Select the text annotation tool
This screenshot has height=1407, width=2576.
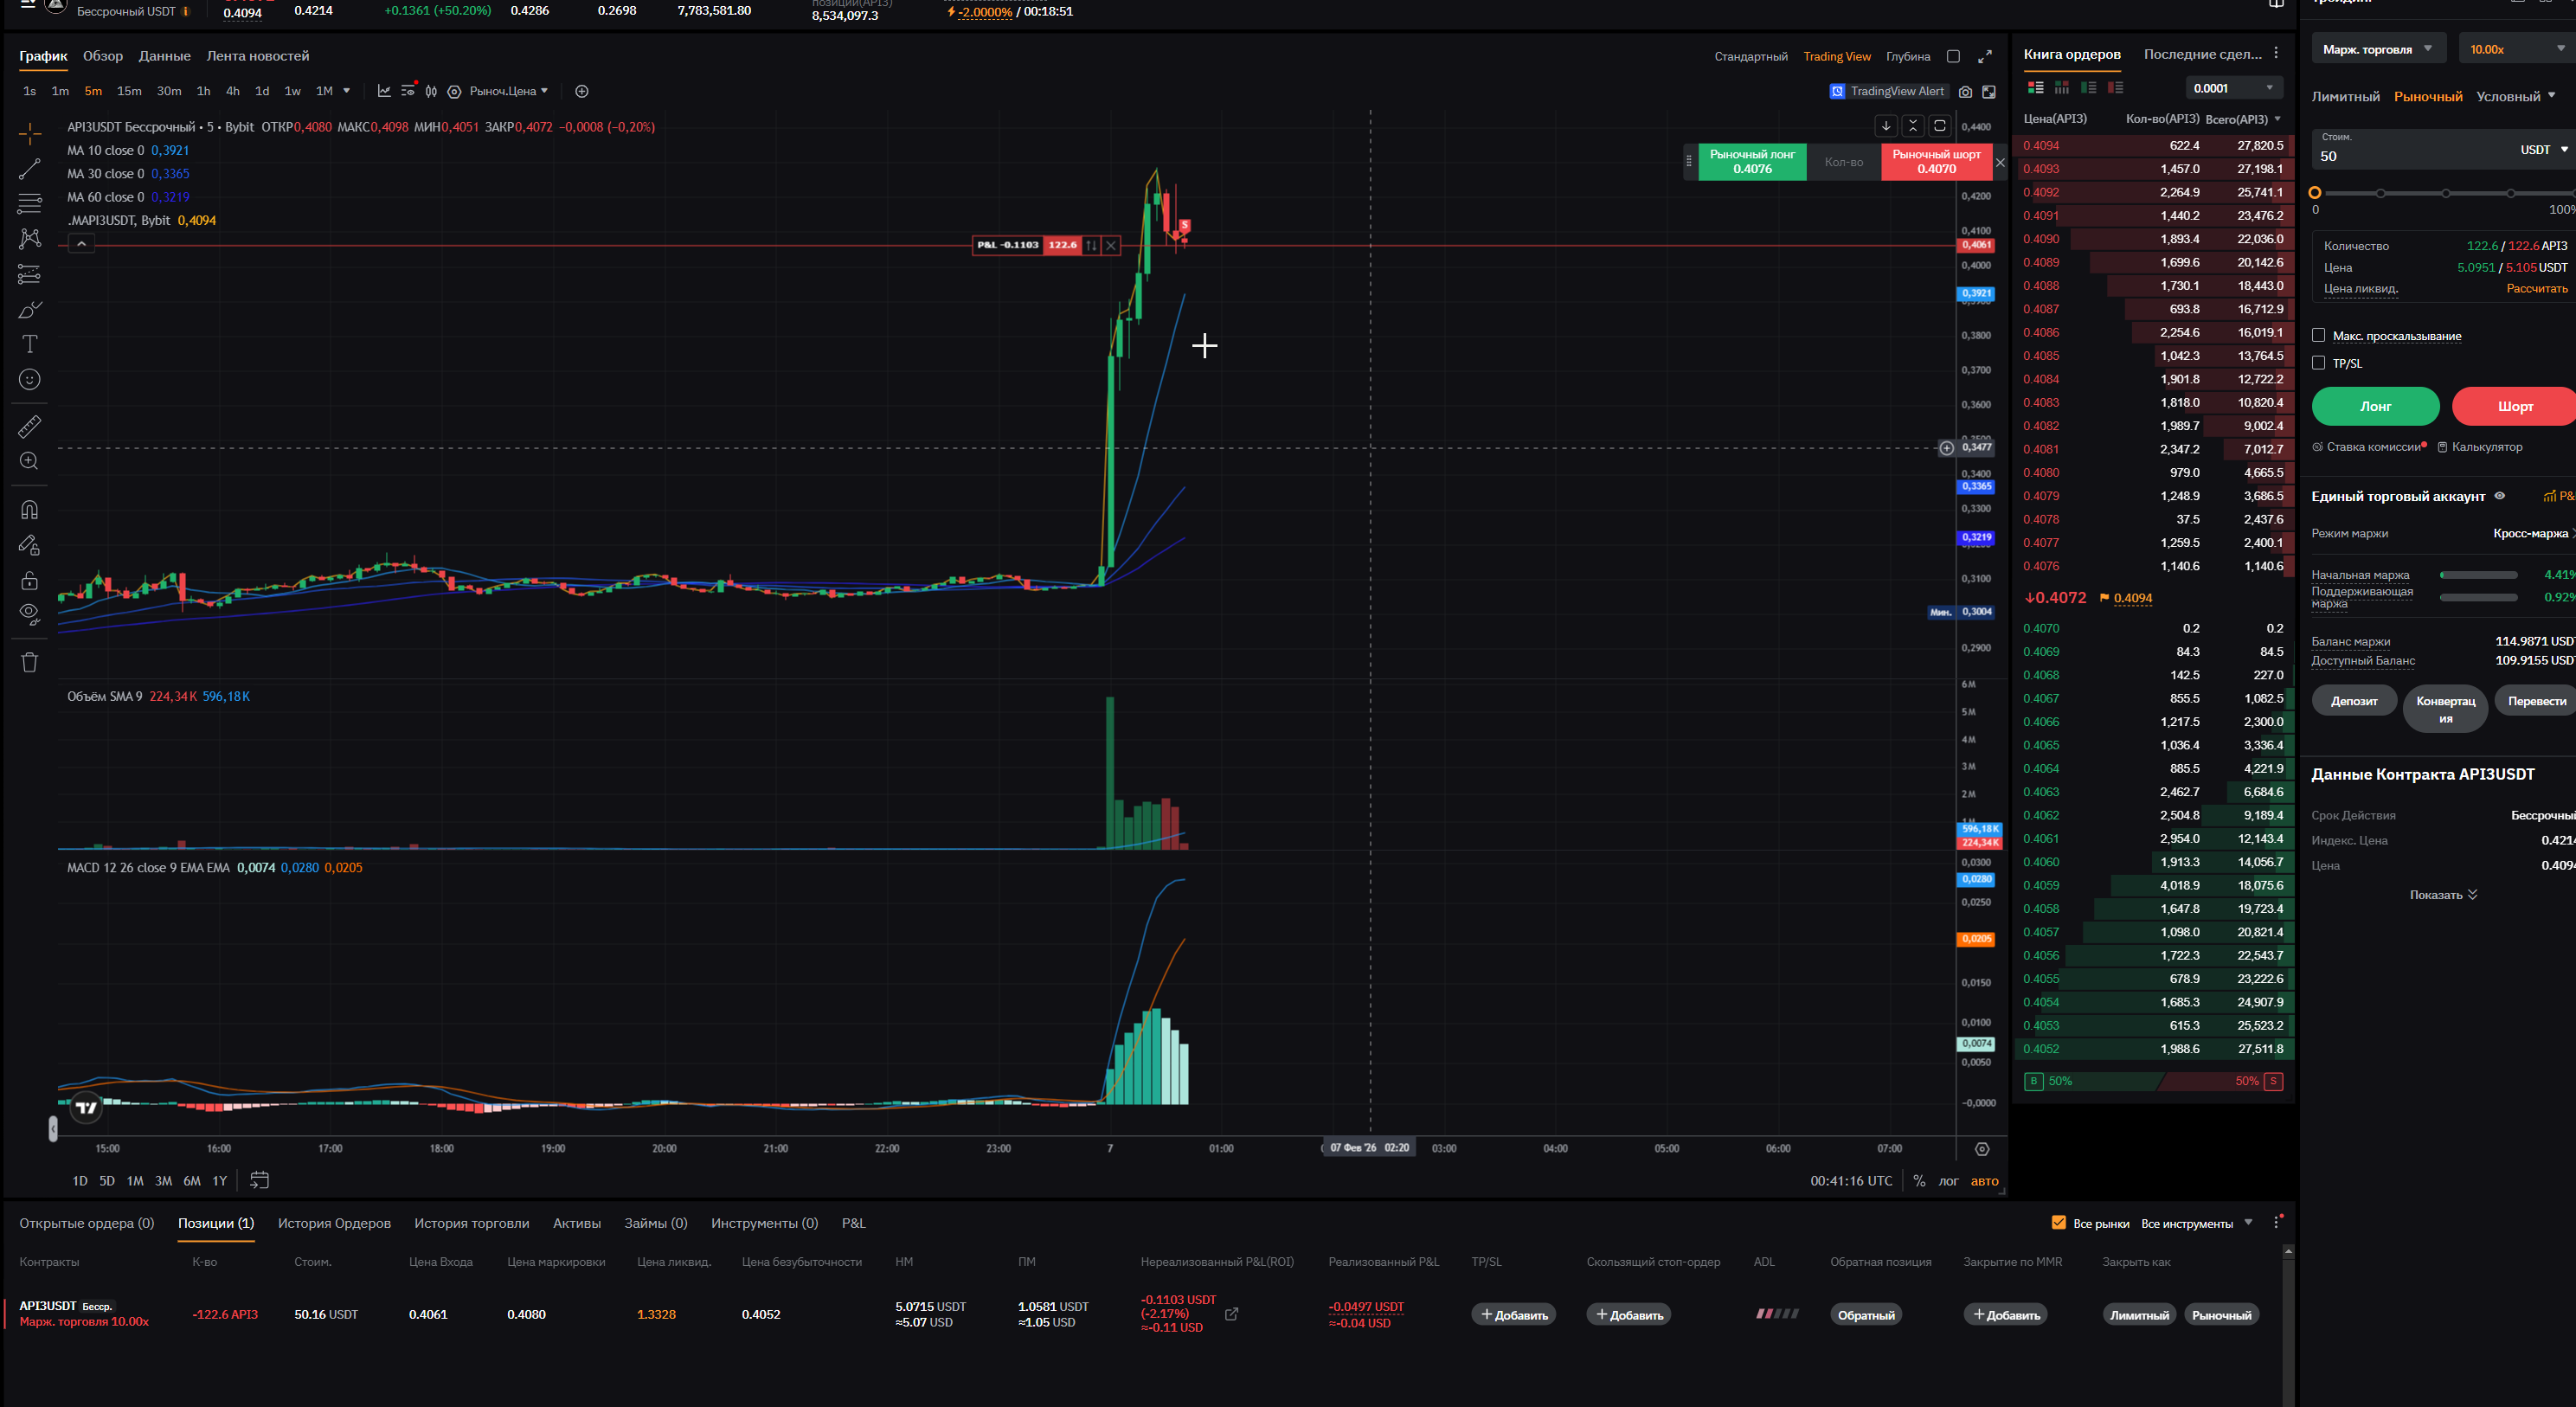coord(30,344)
